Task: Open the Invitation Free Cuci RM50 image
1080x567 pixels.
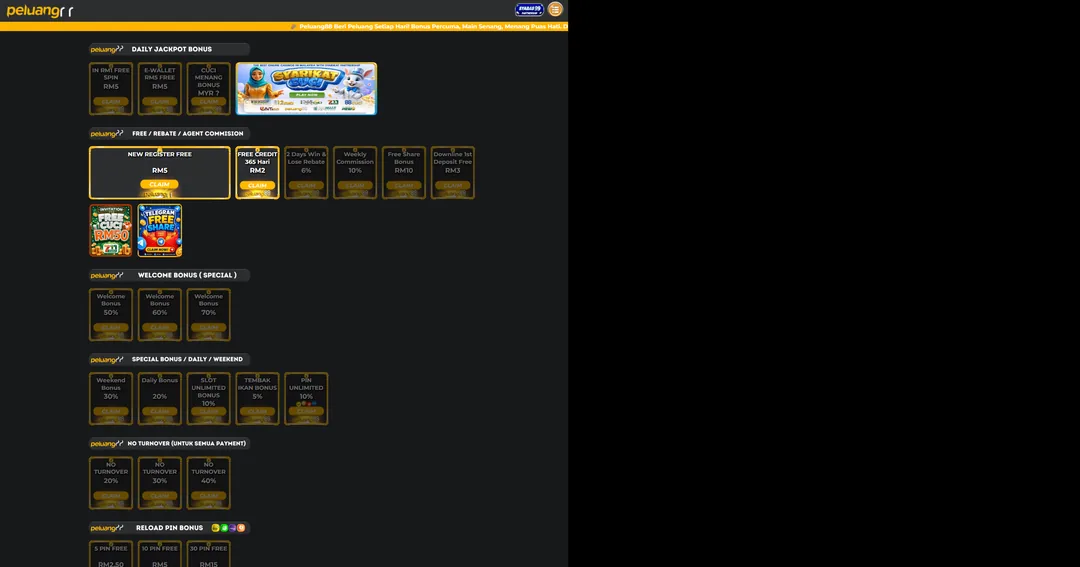Action: click(111, 230)
